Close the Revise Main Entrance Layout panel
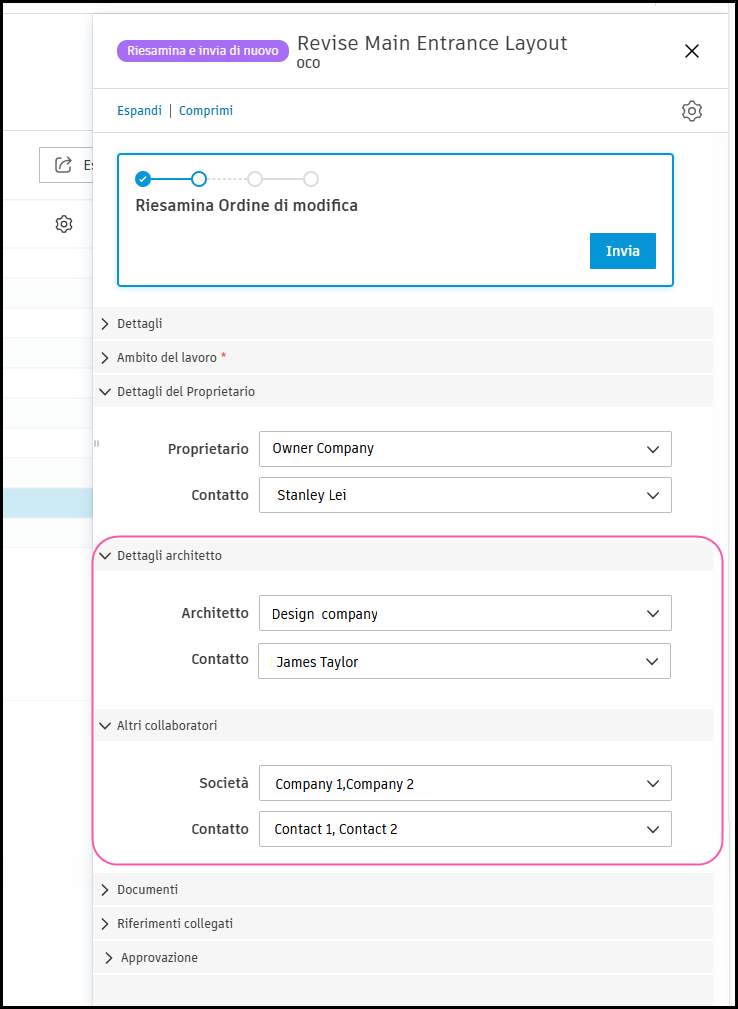The width and height of the screenshot is (738, 1009). tap(692, 51)
